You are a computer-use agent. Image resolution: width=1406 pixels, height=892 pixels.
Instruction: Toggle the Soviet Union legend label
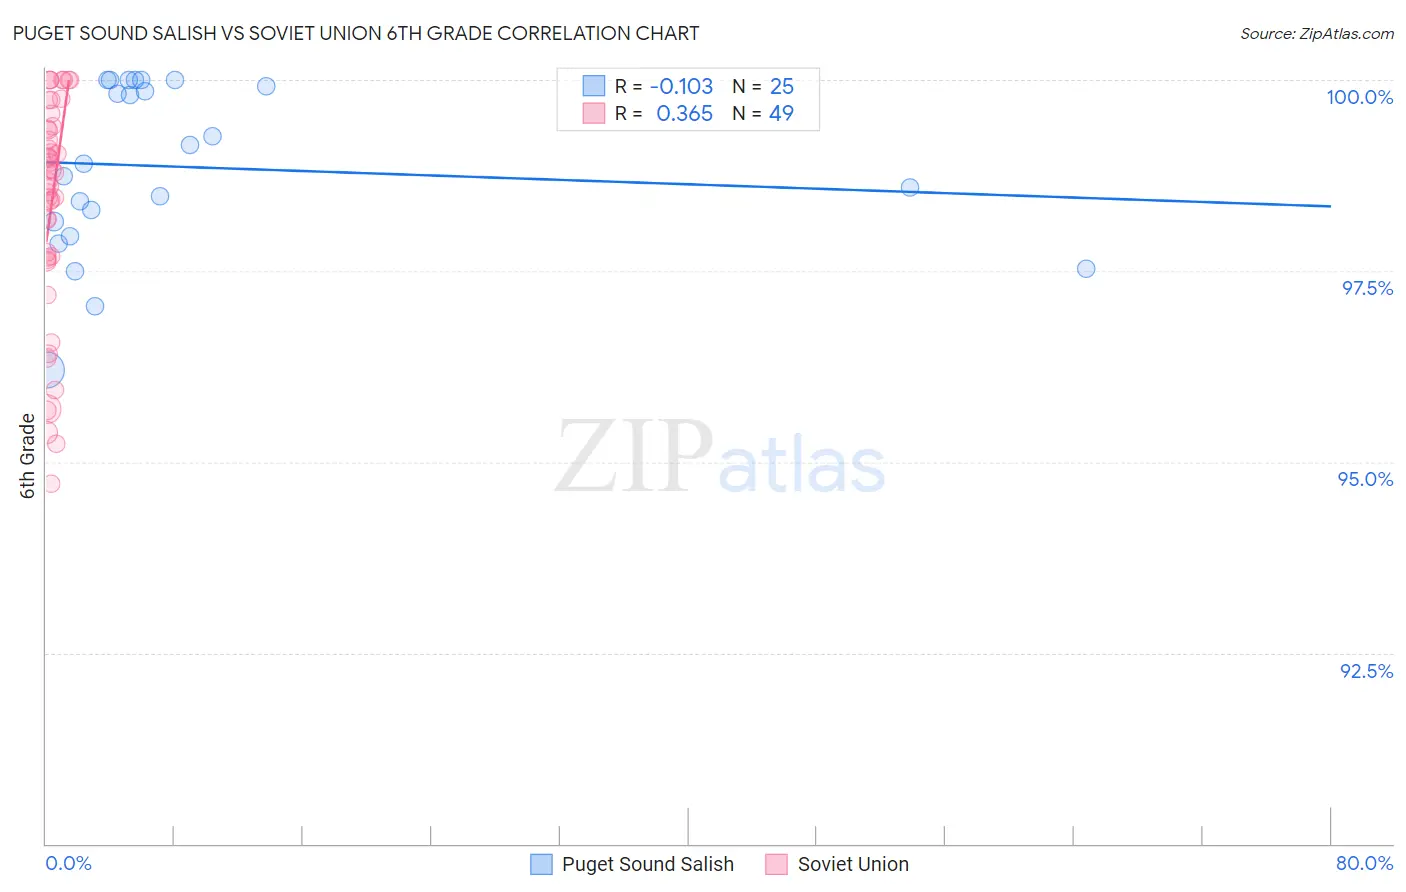click(853, 864)
